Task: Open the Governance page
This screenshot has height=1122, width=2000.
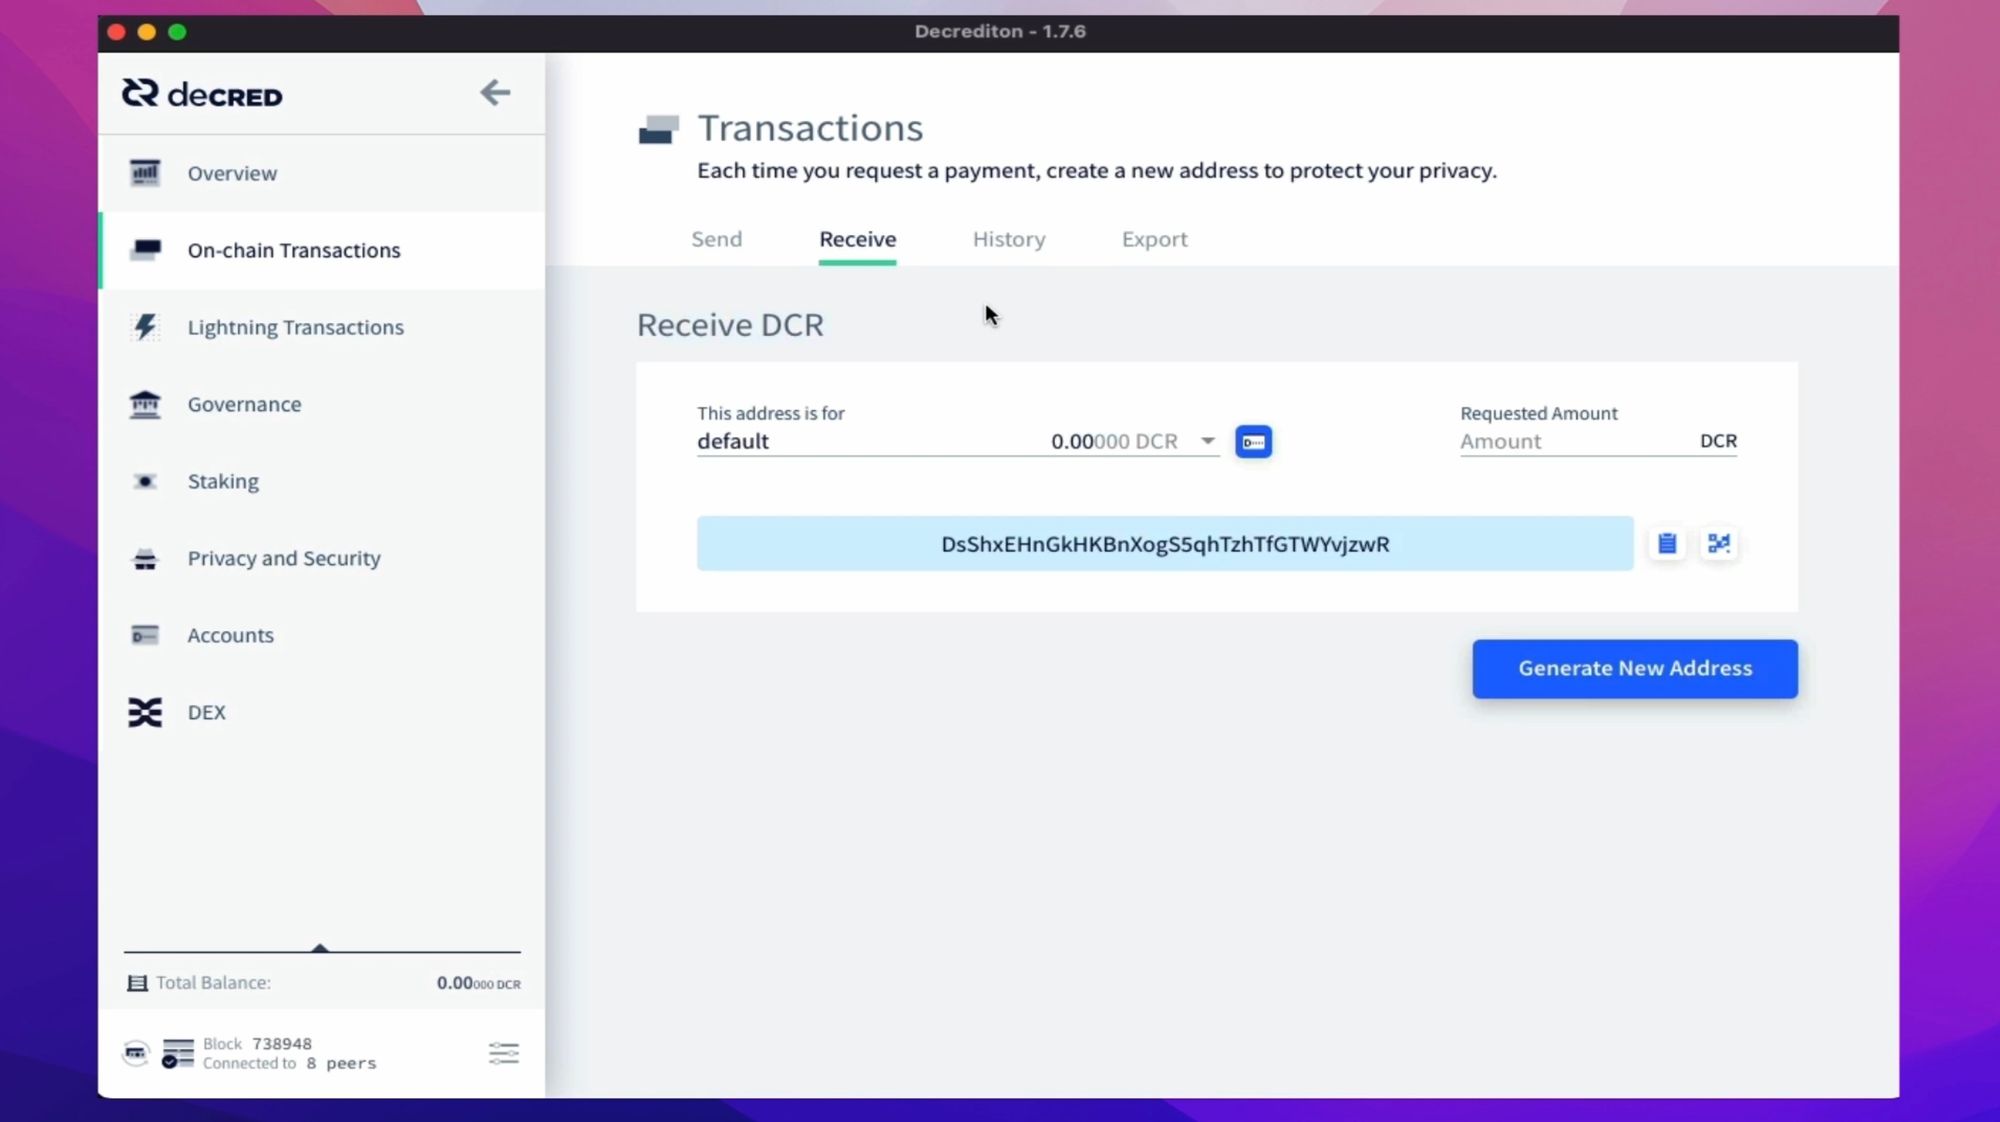Action: pos(244,404)
